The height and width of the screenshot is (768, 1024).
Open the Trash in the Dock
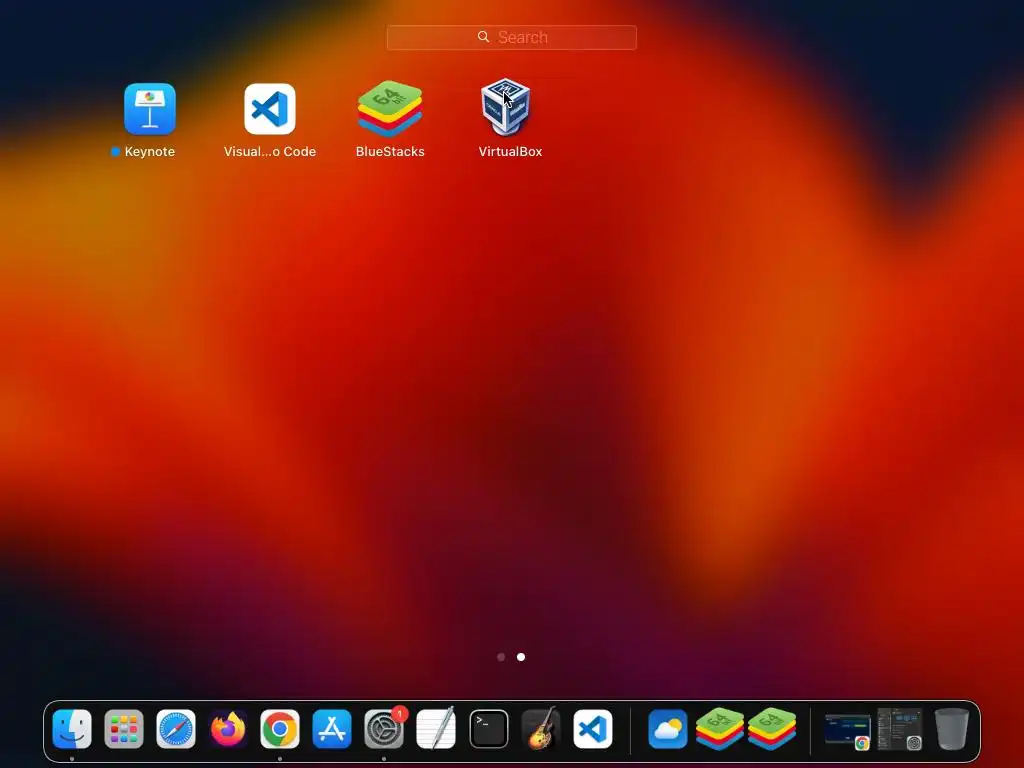click(x=952, y=729)
